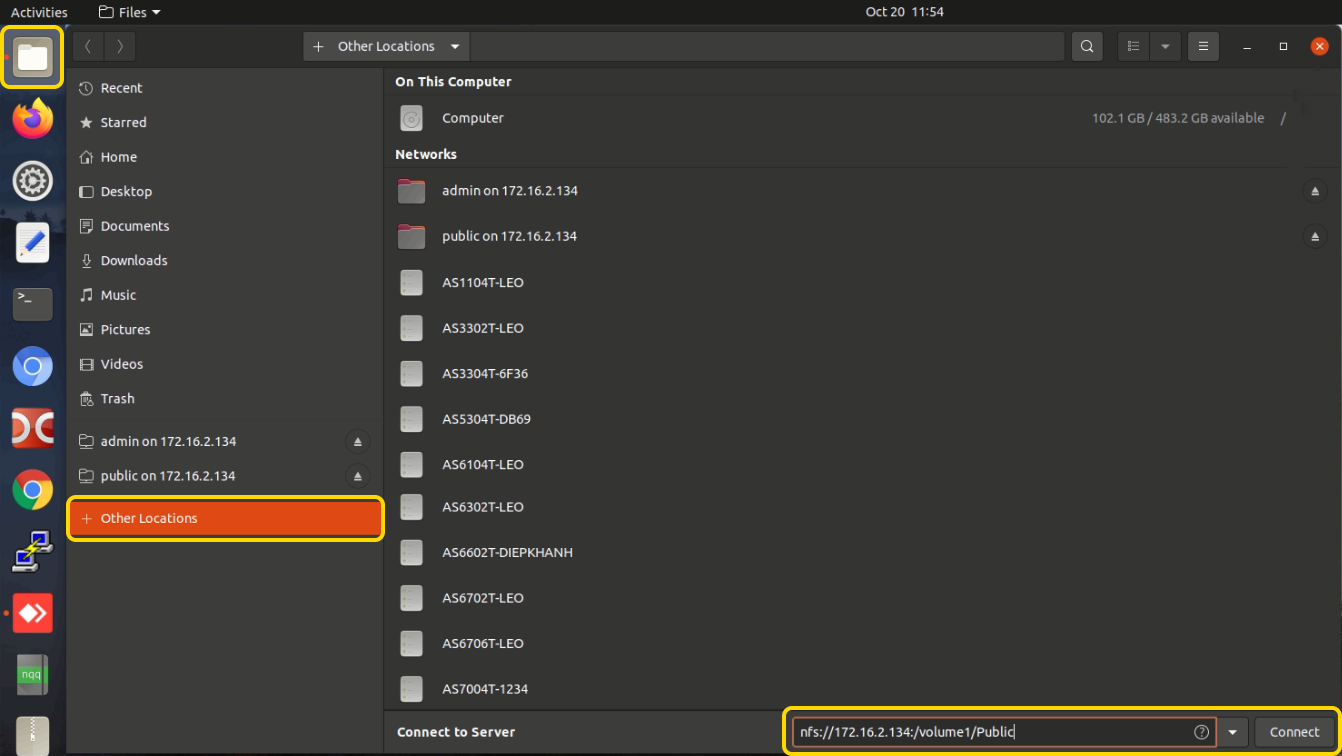Unmount public on 172.16.2.134 in sidebar
The image size is (1342, 756).
pos(358,476)
